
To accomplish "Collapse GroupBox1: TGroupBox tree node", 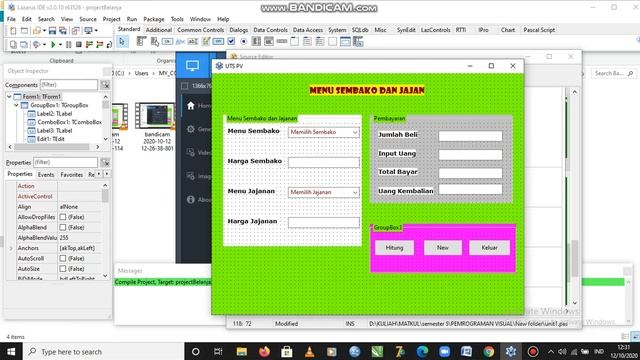I will coord(16,105).
